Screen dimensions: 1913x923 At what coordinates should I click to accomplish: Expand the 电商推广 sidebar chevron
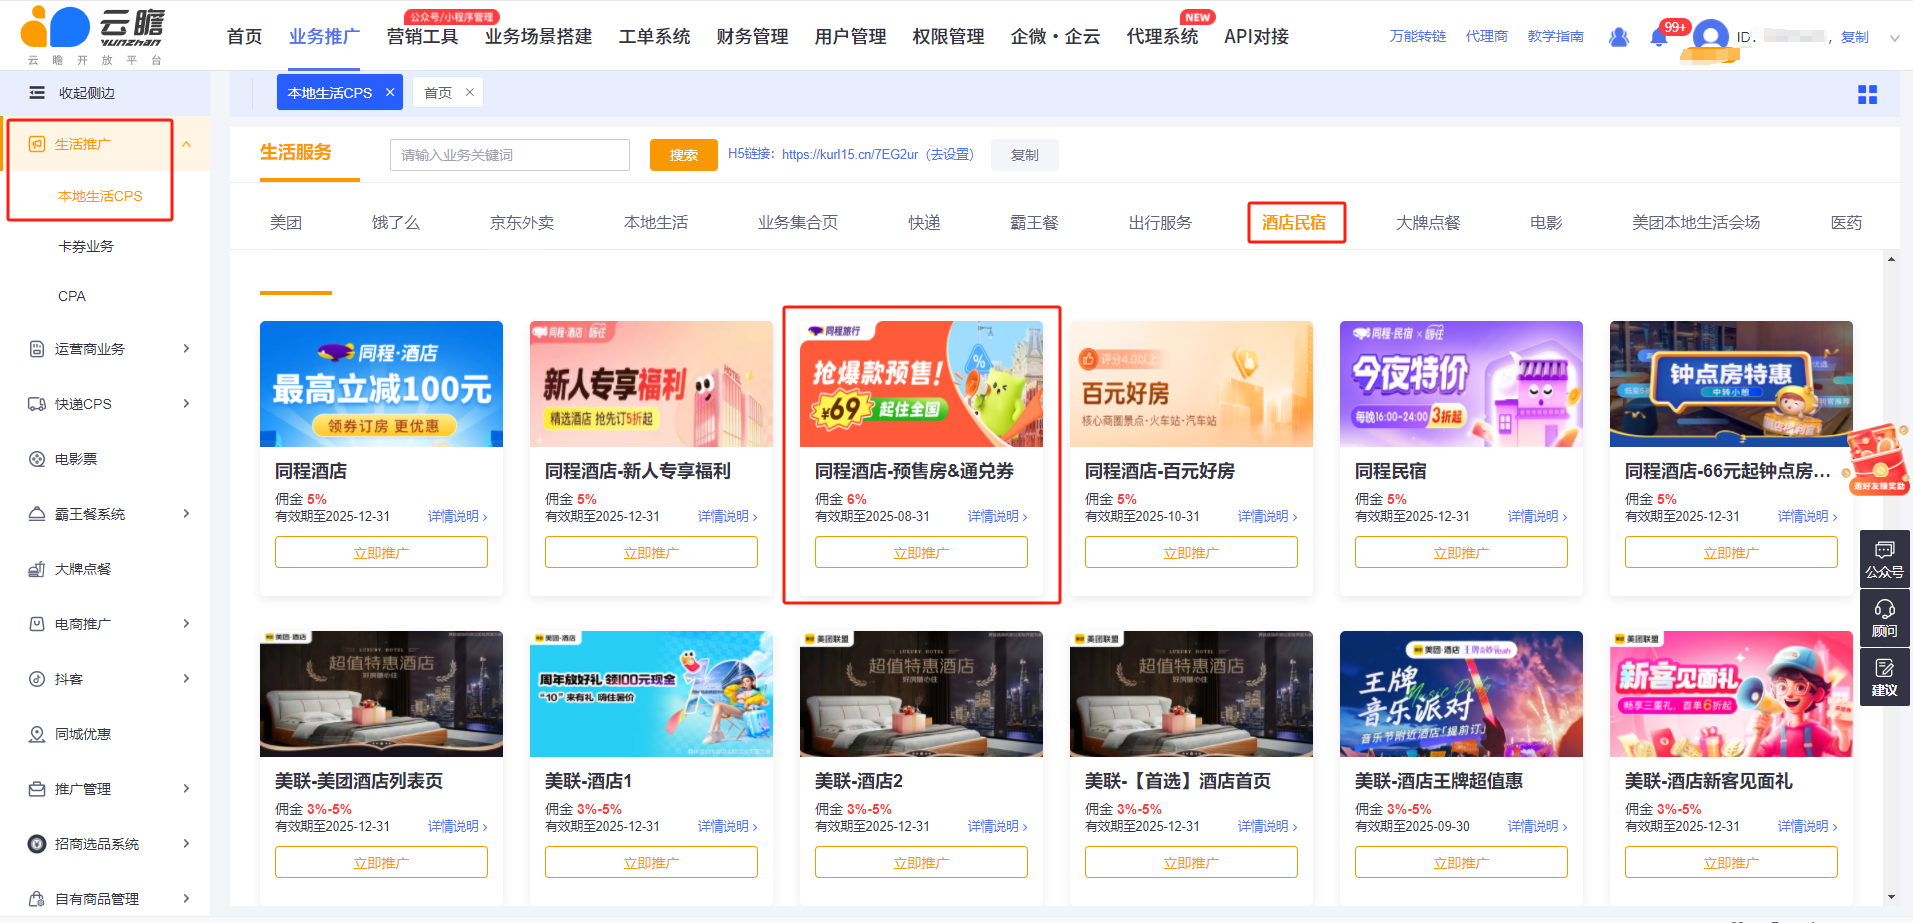click(187, 624)
